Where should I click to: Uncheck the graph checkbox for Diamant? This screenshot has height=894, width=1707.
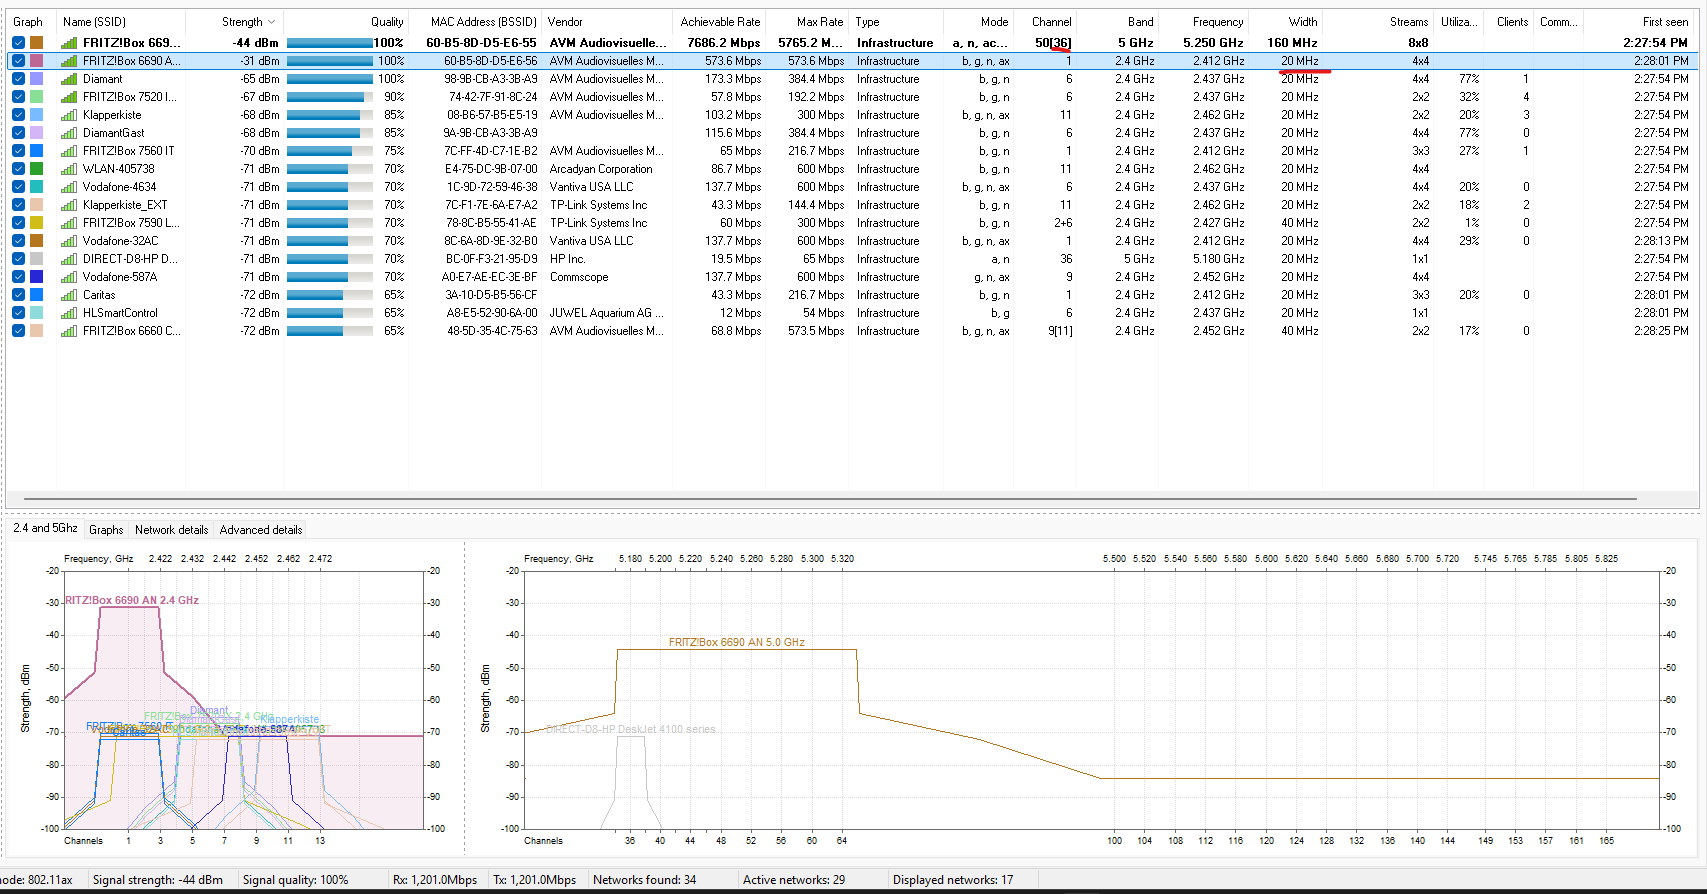point(19,79)
